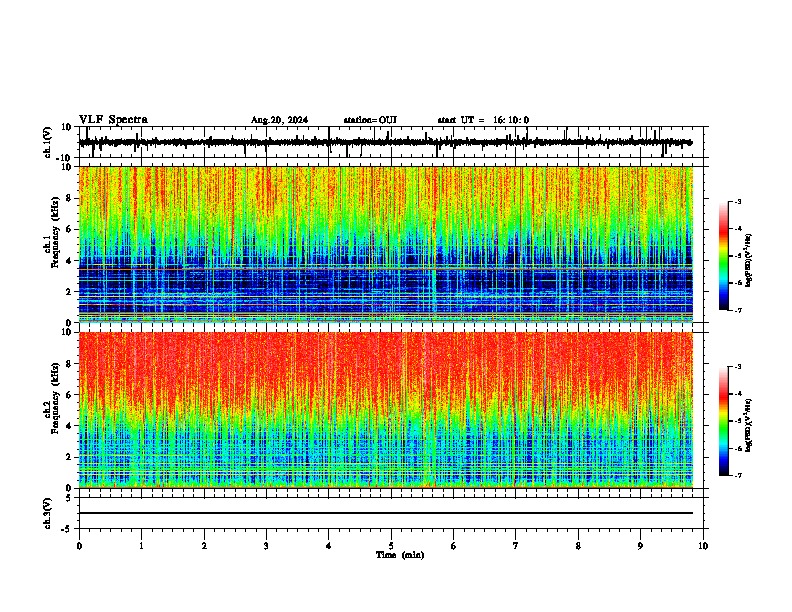
Task: Click time axis tick label "7"
Action: pos(516,546)
